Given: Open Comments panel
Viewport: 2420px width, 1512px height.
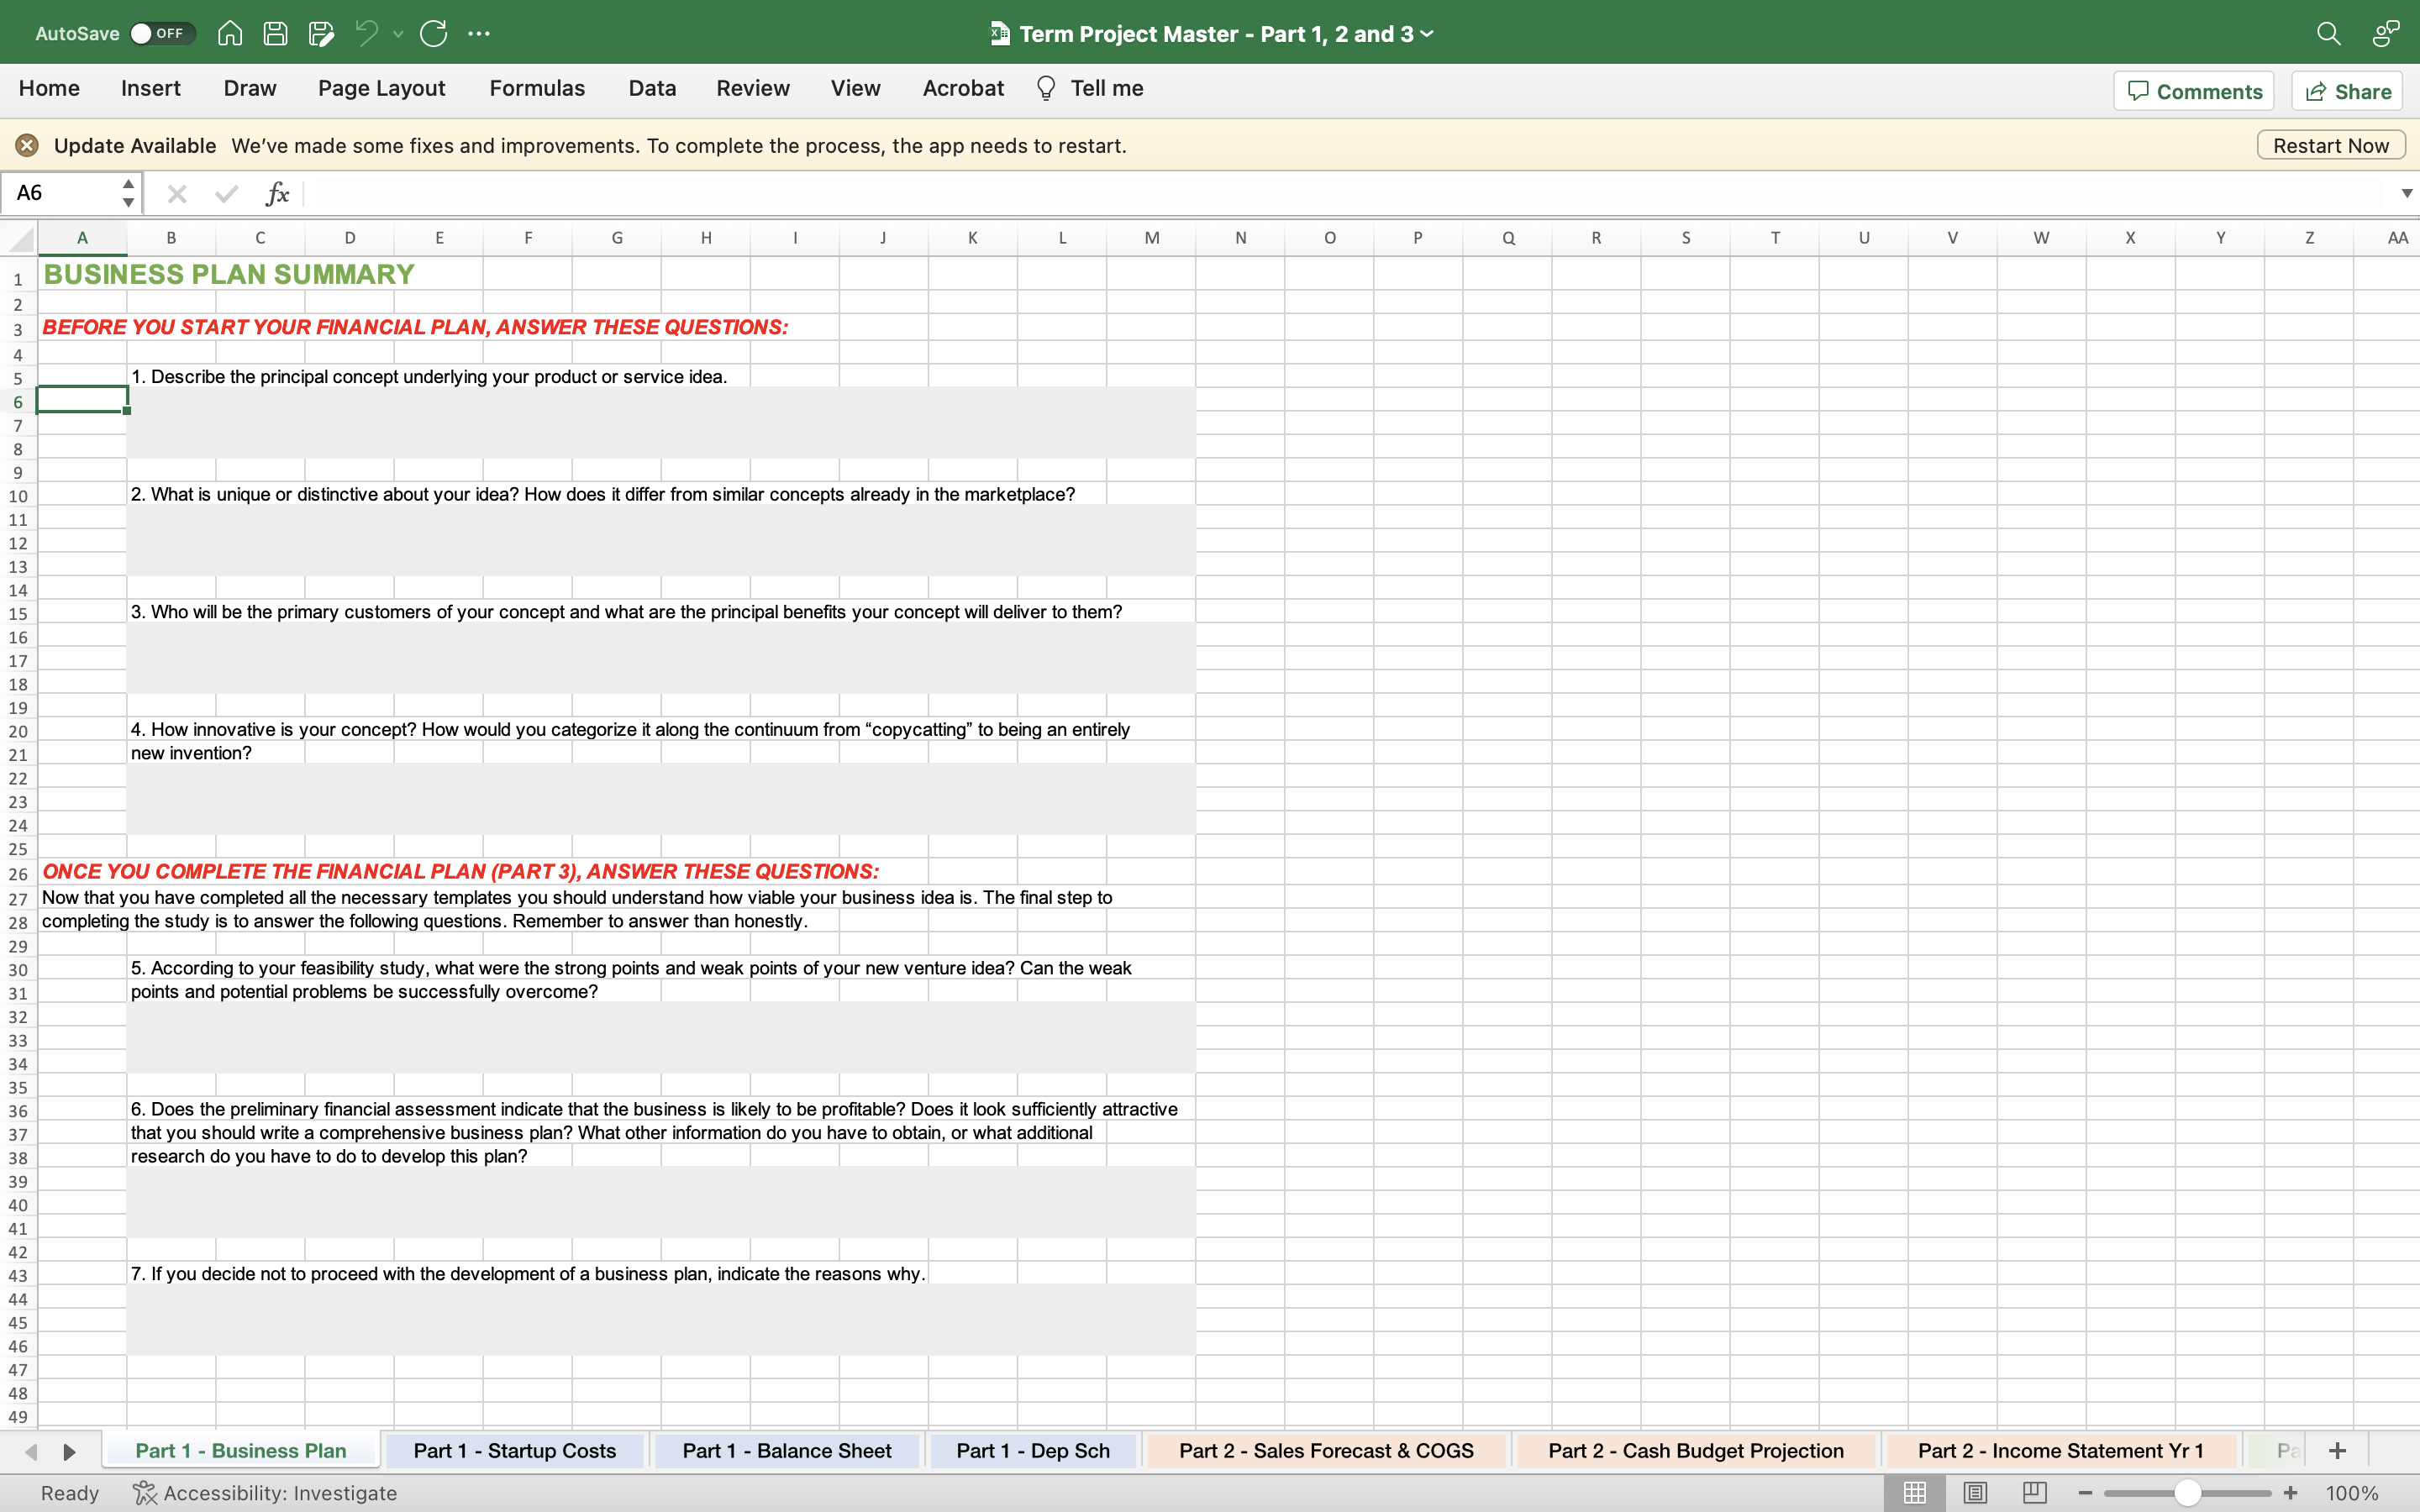Looking at the screenshot, I should click(2194, 90).
